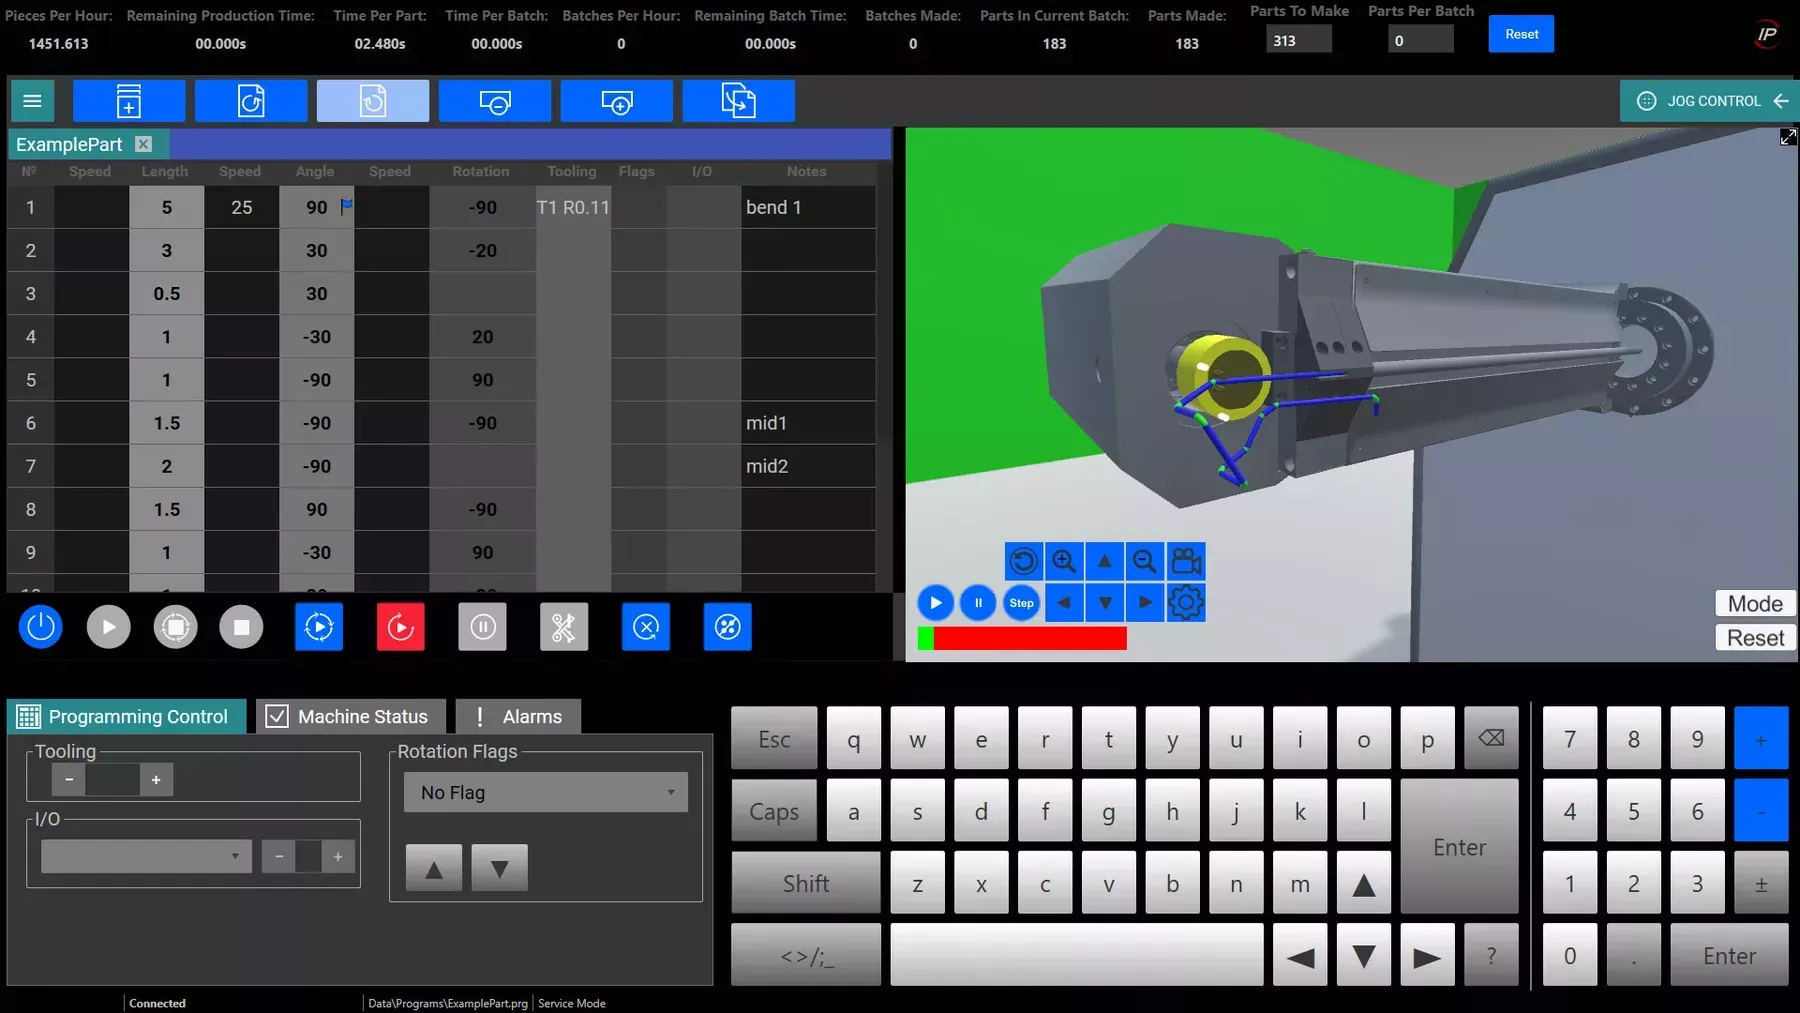Open simulation settings with the gear icon

pos(1186,603)
